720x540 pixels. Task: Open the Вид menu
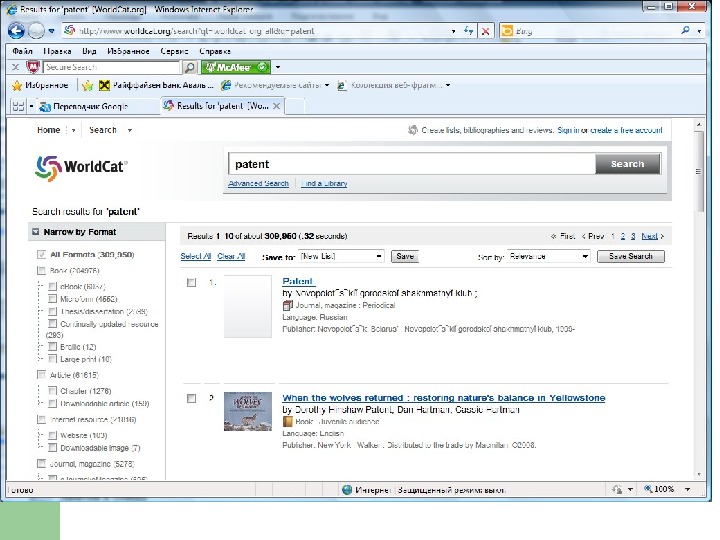(89, 51)
